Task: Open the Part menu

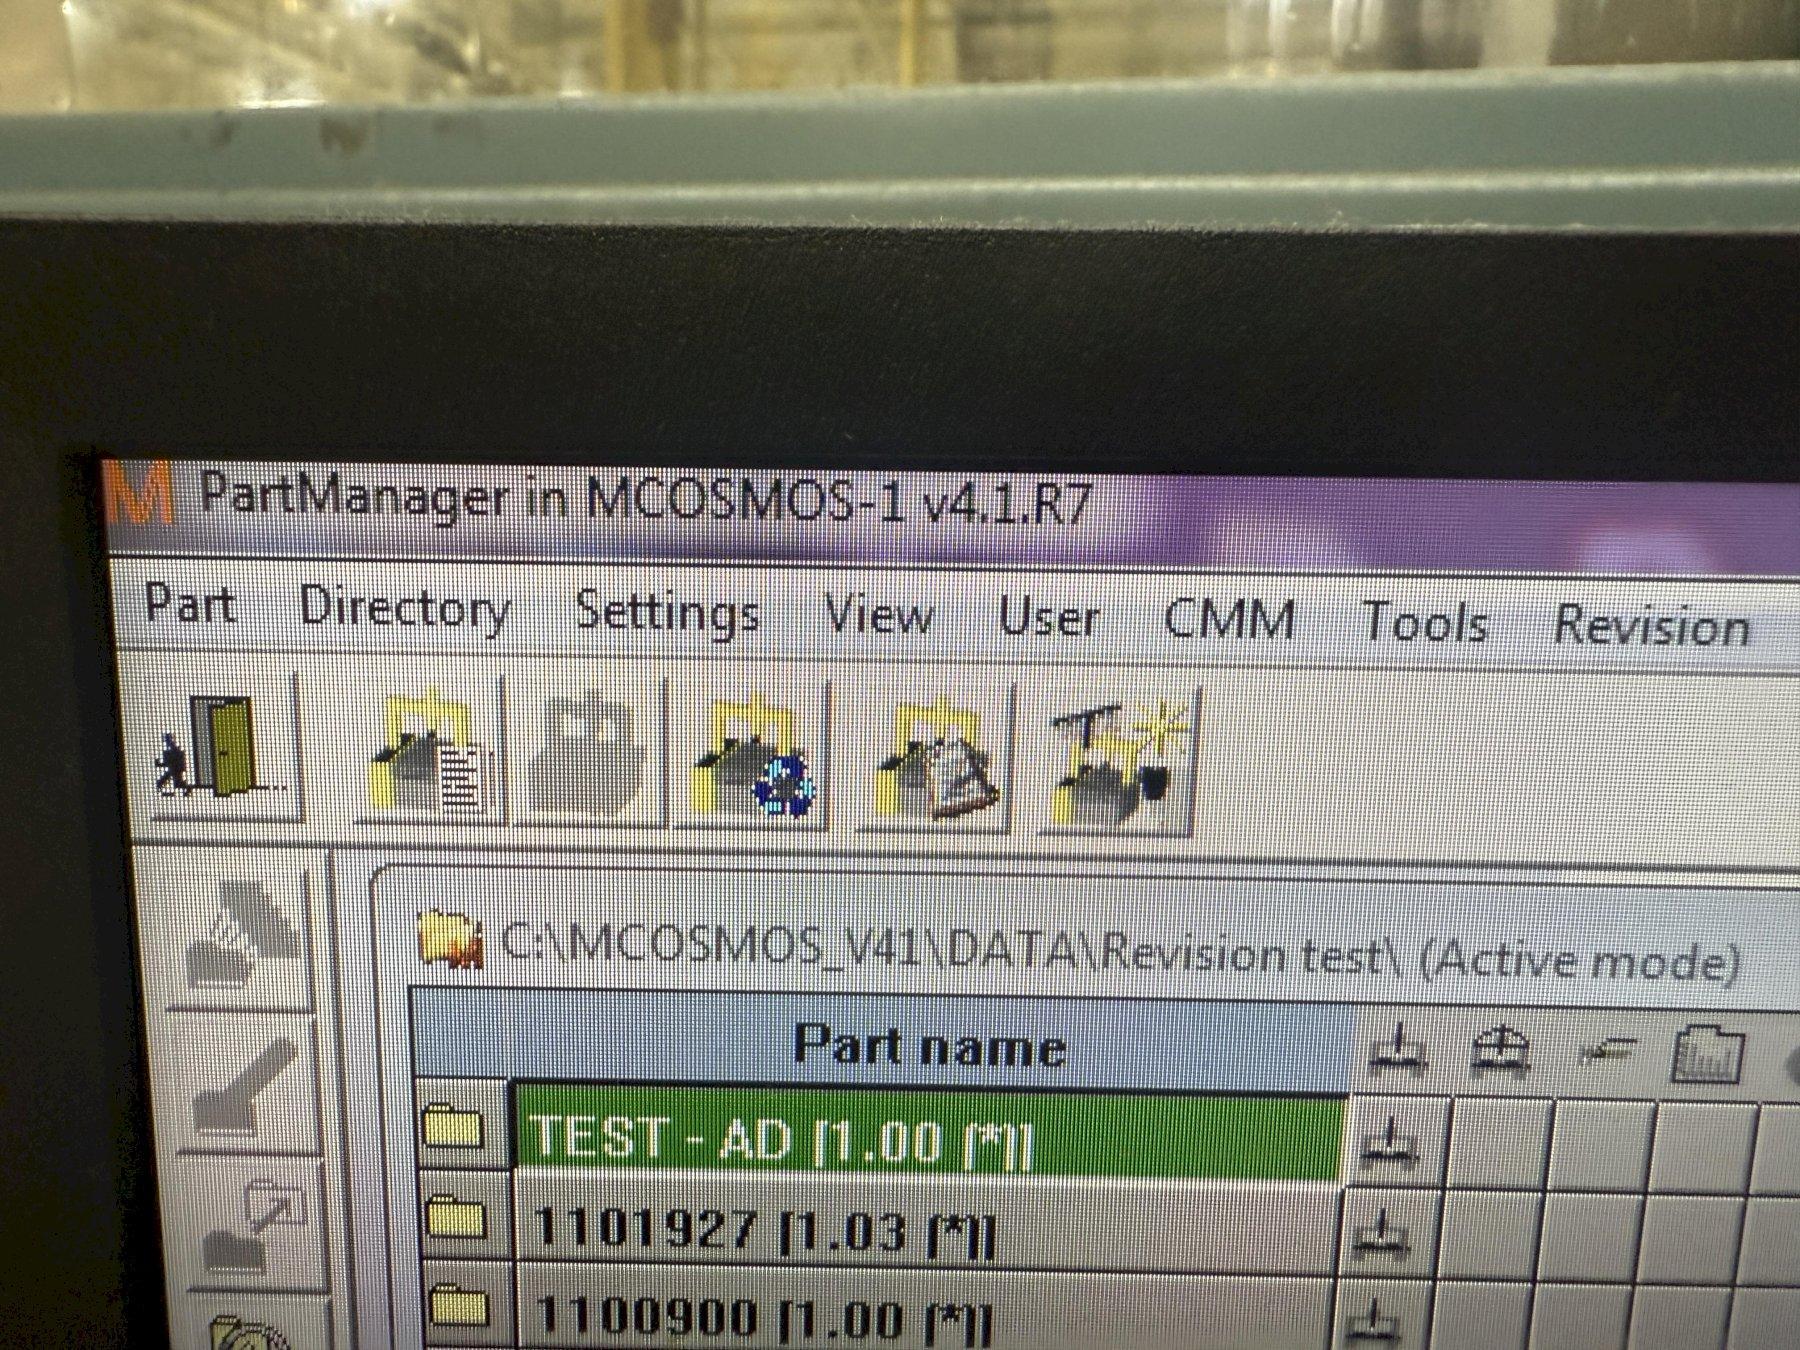Action: point(189,604)
